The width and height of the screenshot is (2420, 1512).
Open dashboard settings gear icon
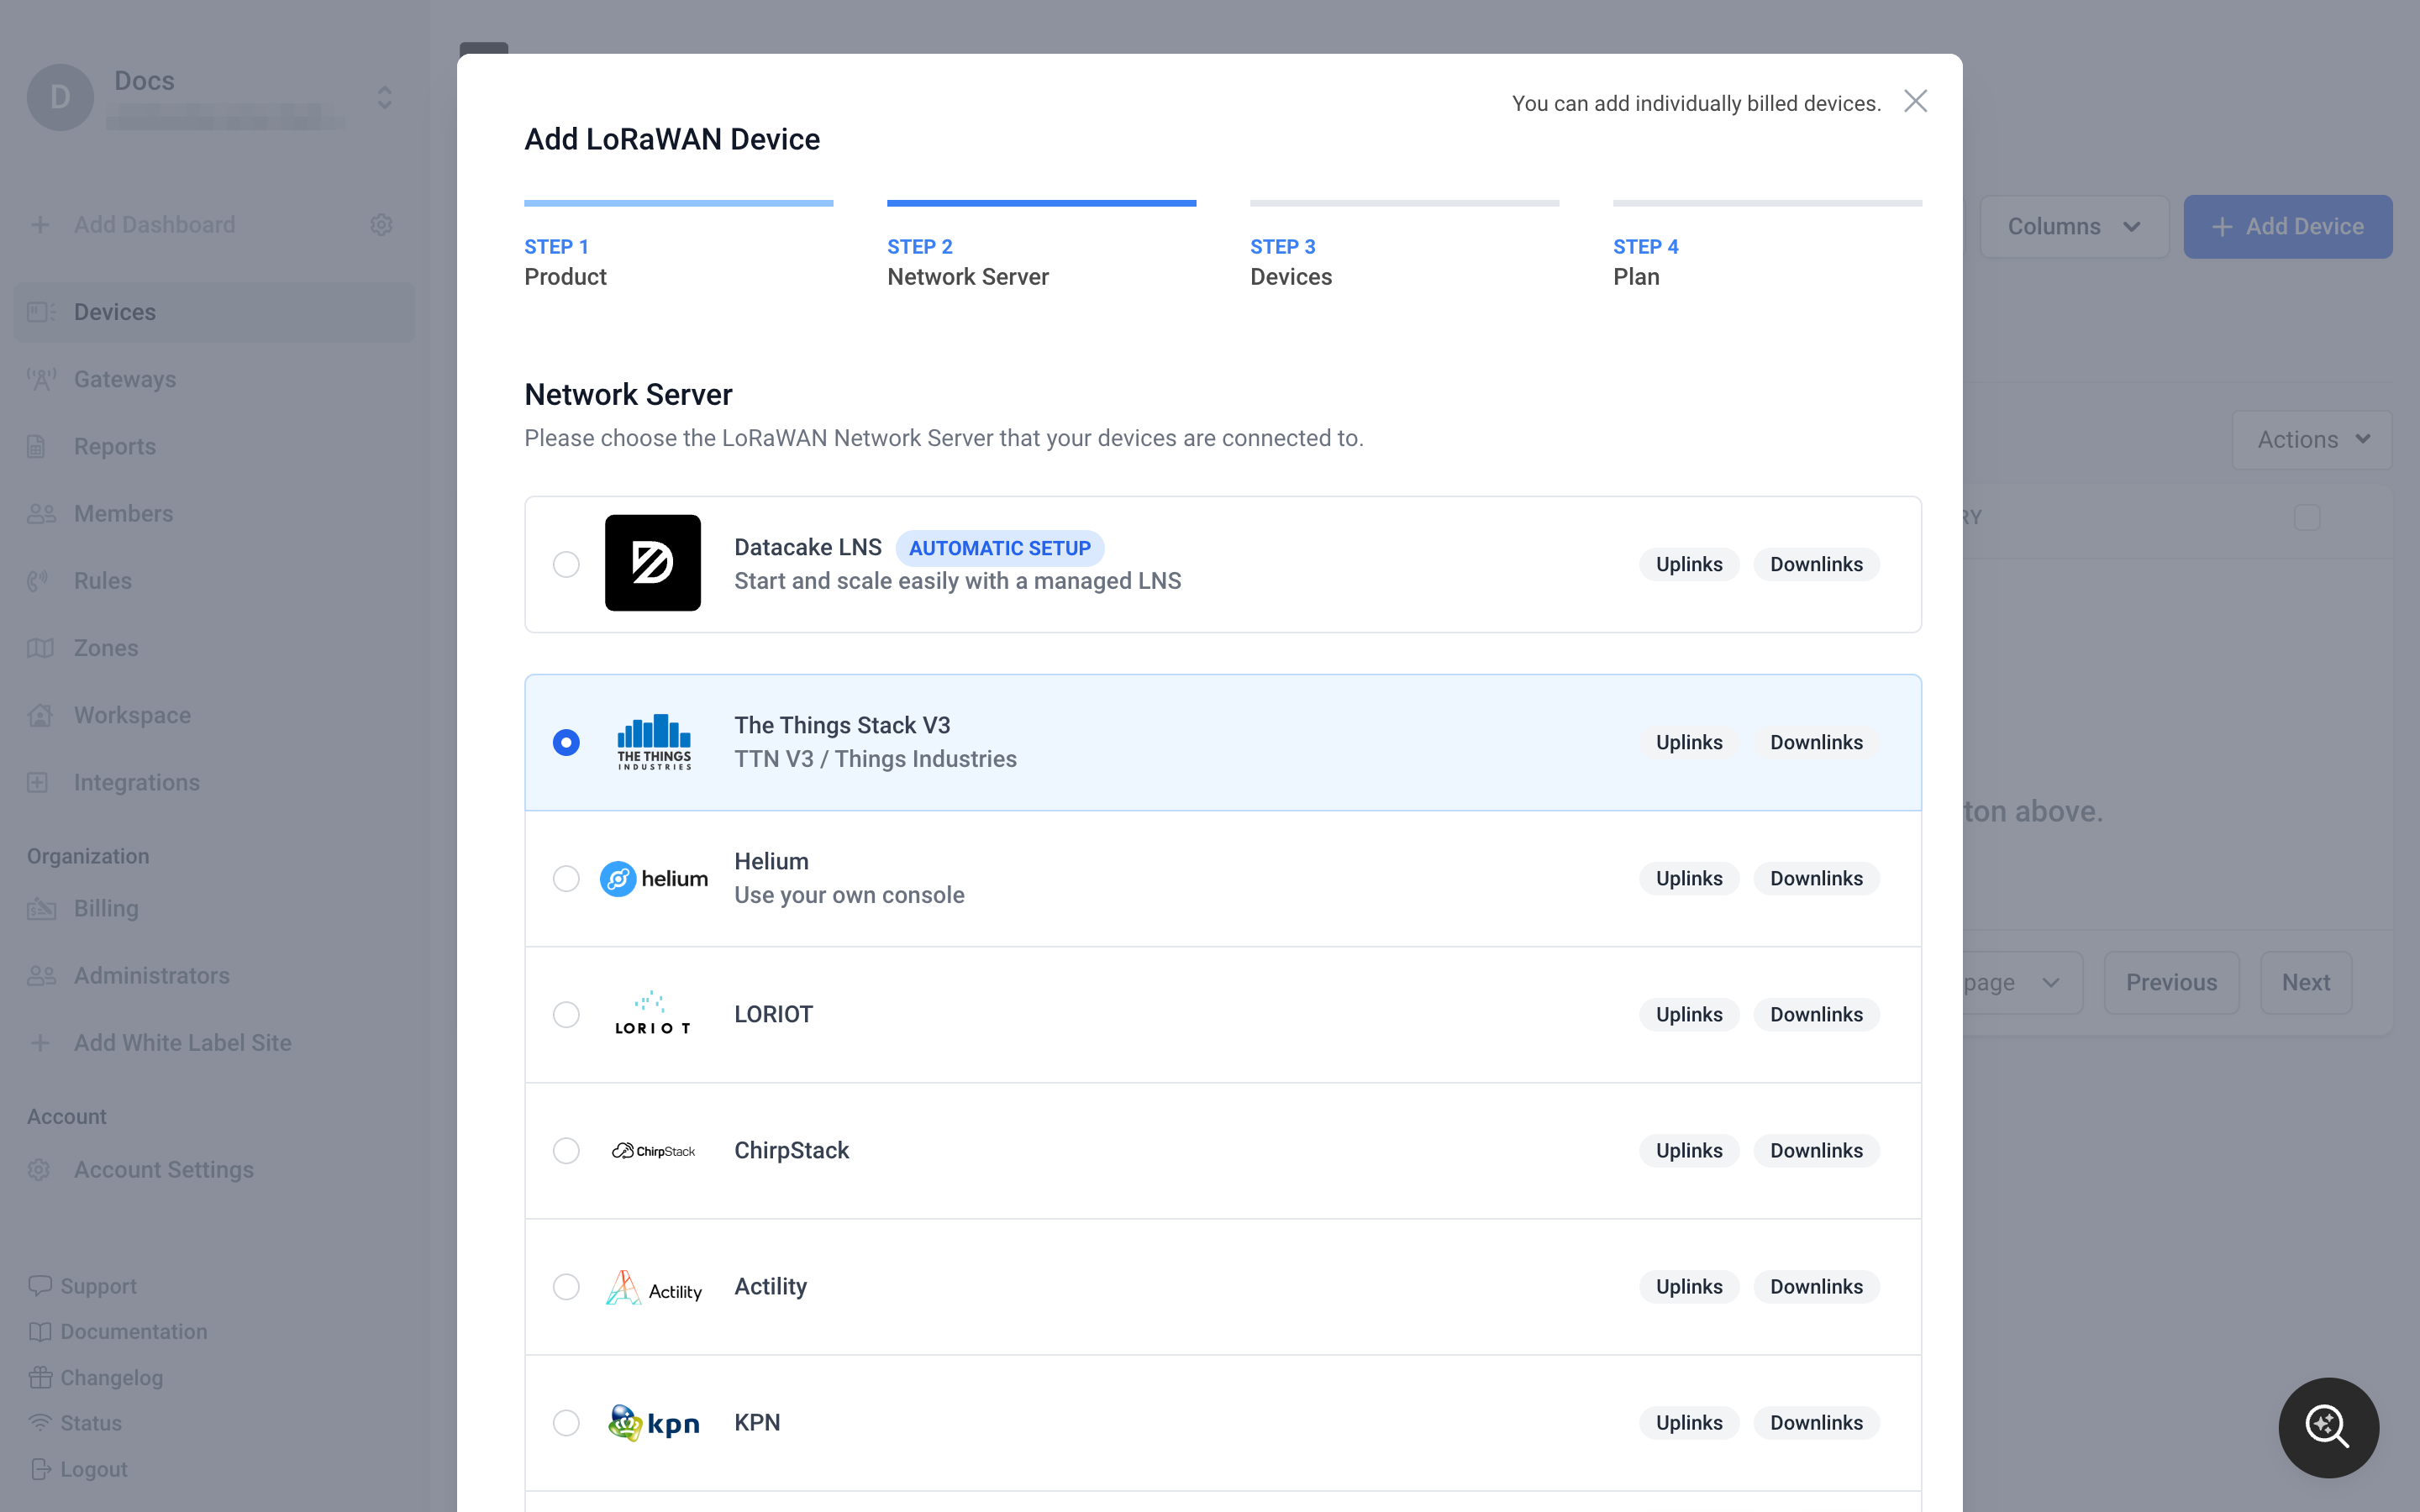click(381, 225)
